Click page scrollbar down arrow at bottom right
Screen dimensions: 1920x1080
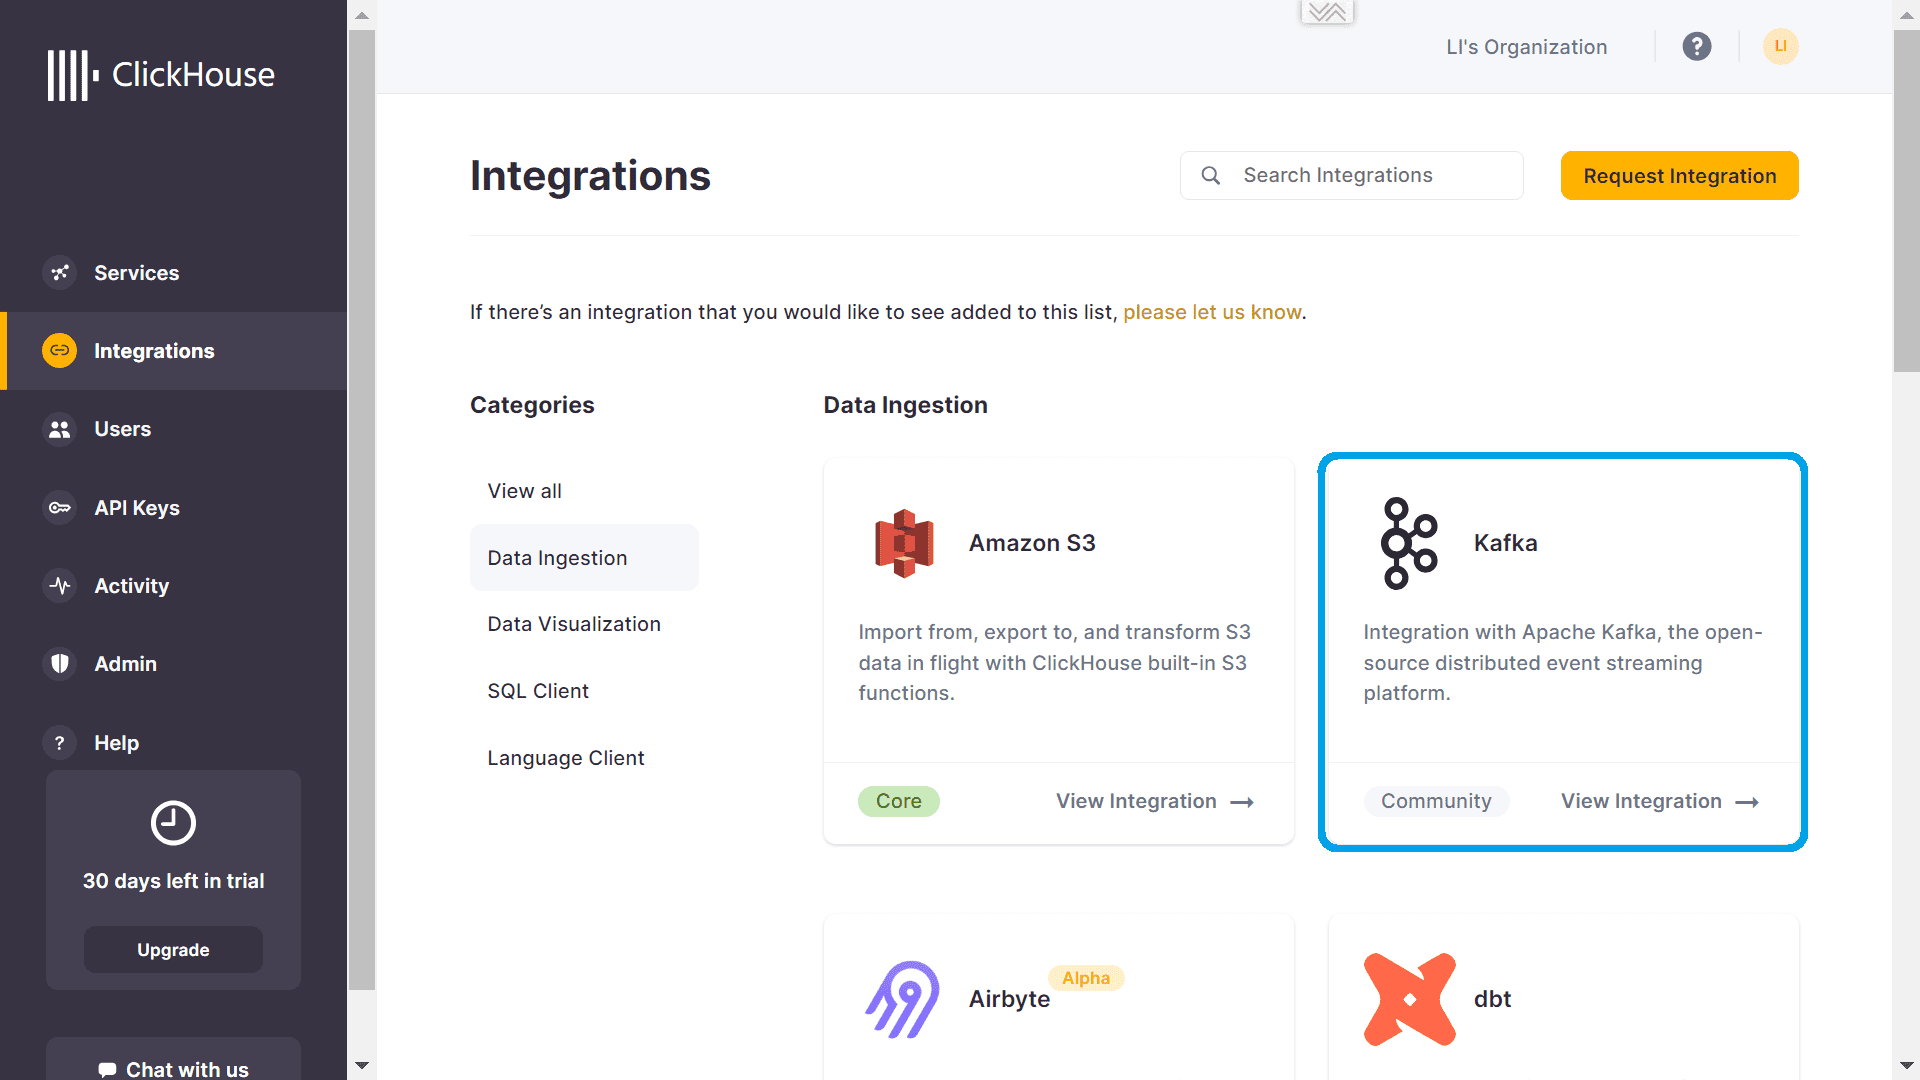(x=1906, y=1066)
